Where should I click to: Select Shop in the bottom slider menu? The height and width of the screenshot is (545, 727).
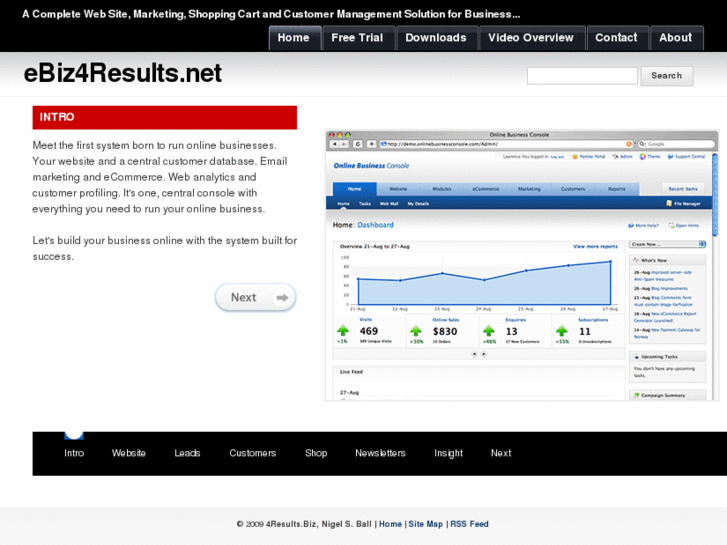316,453
